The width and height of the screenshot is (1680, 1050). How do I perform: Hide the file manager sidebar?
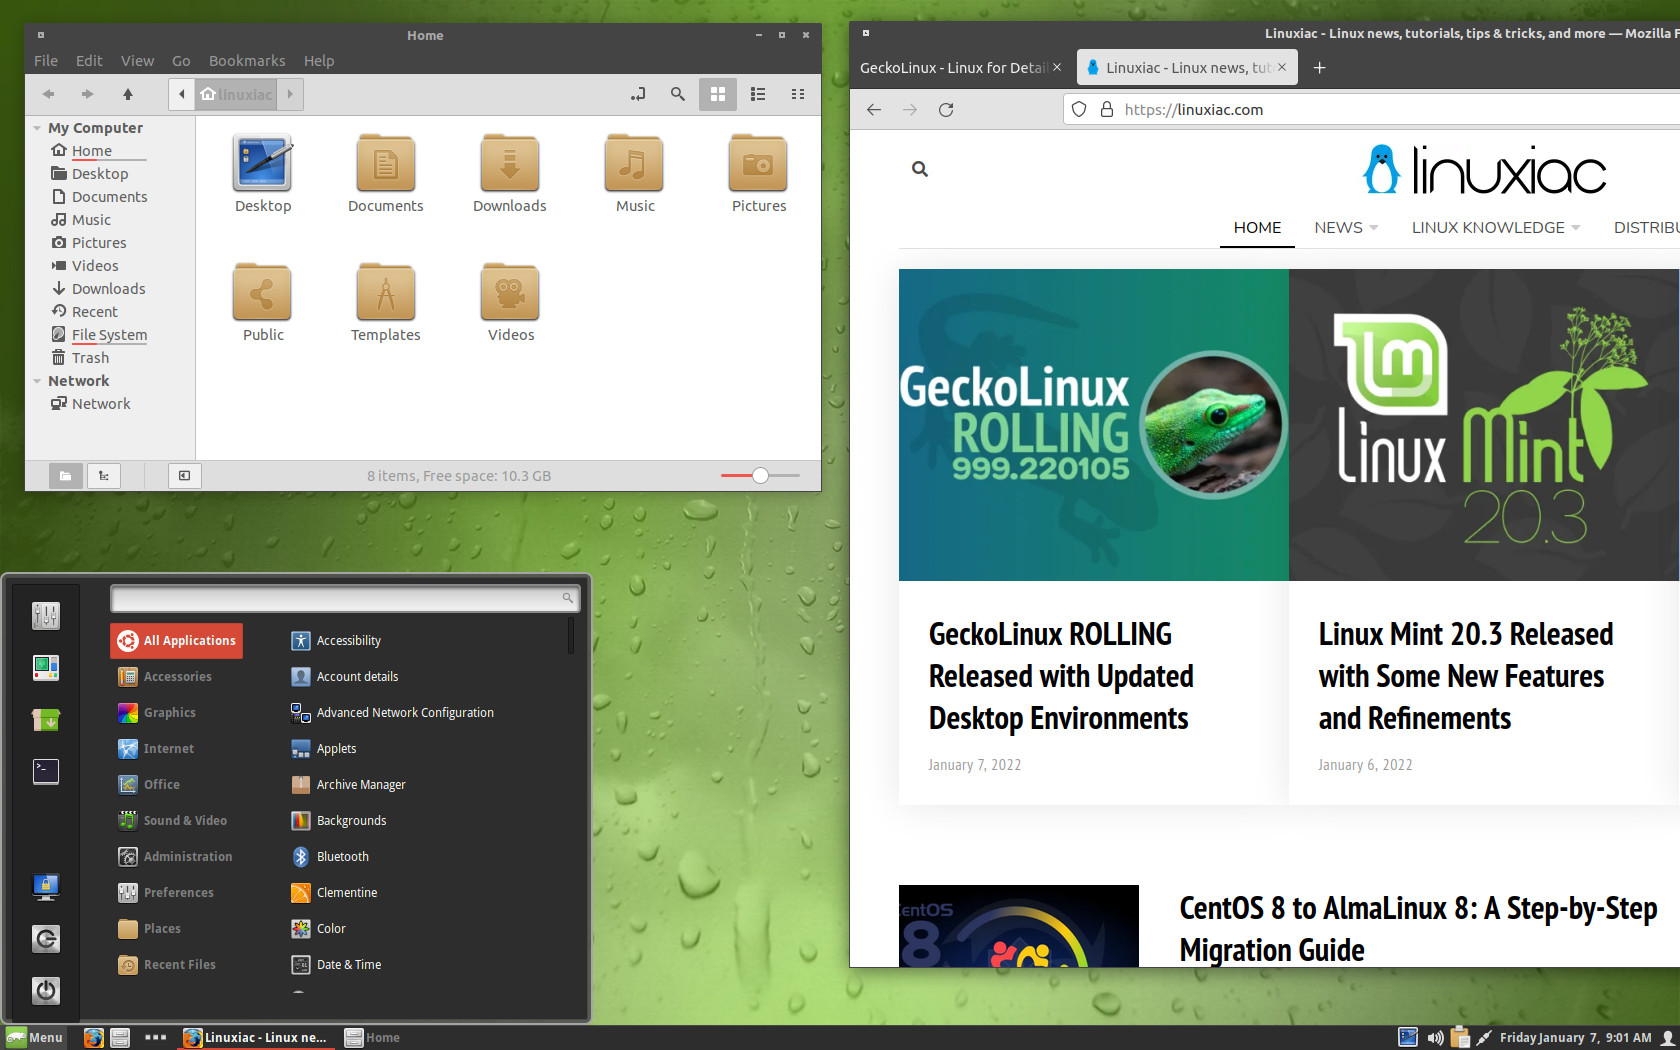(x=185, y=476)
